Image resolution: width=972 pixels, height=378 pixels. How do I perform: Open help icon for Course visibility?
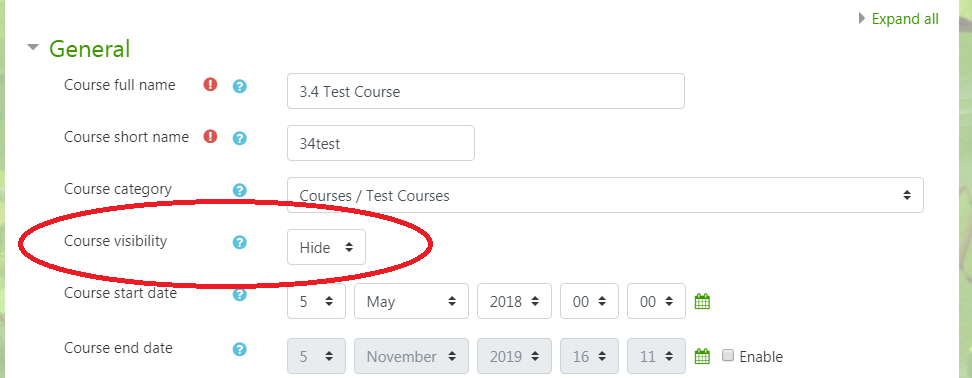(x=240, y=242)
